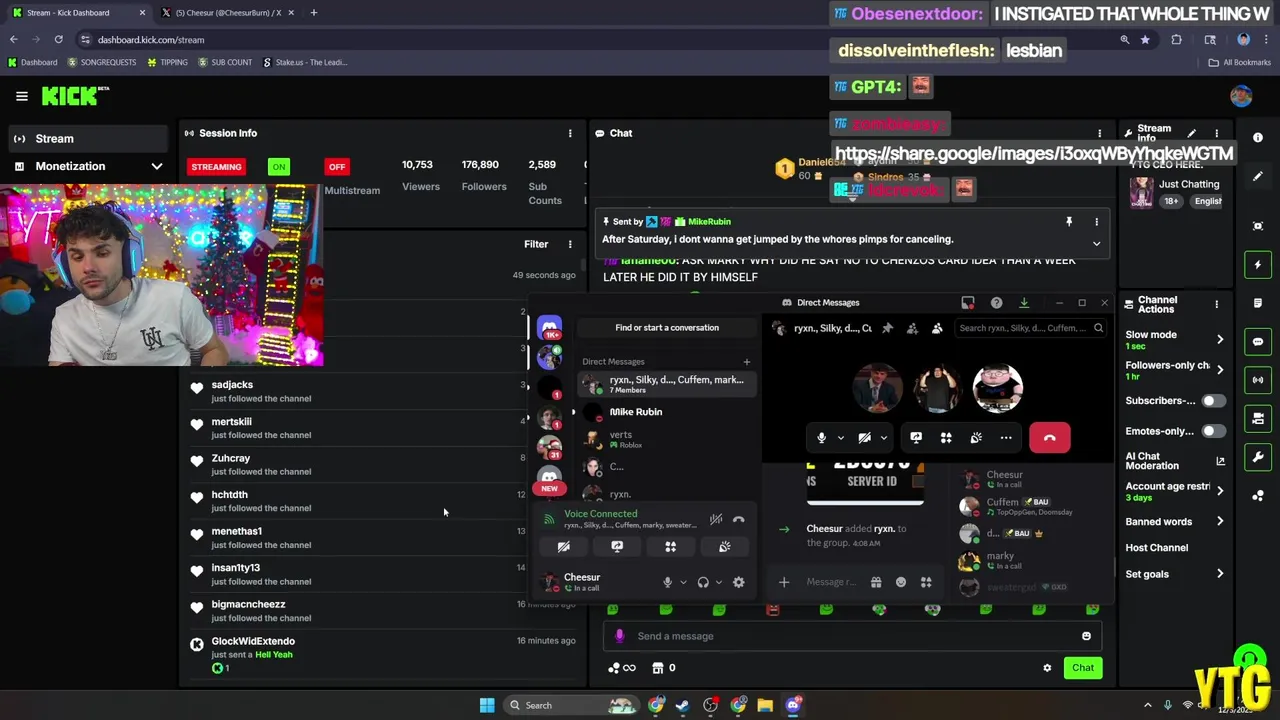Toggle noise suppression in Voice Connected panel
Screen dimensions: 1280x720
coord(716,519)
